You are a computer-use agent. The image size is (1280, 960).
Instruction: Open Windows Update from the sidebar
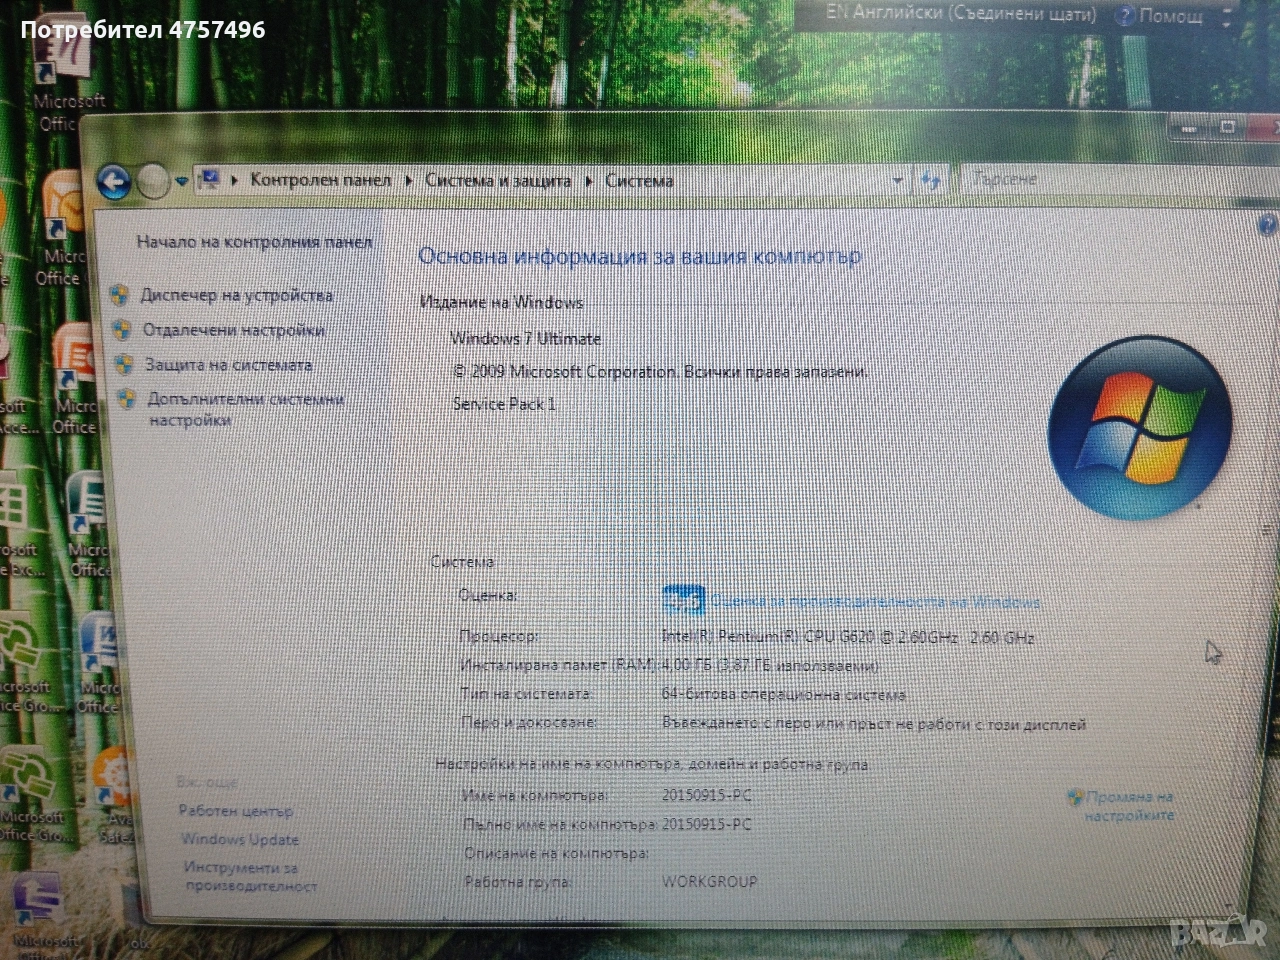pos(240,840)
